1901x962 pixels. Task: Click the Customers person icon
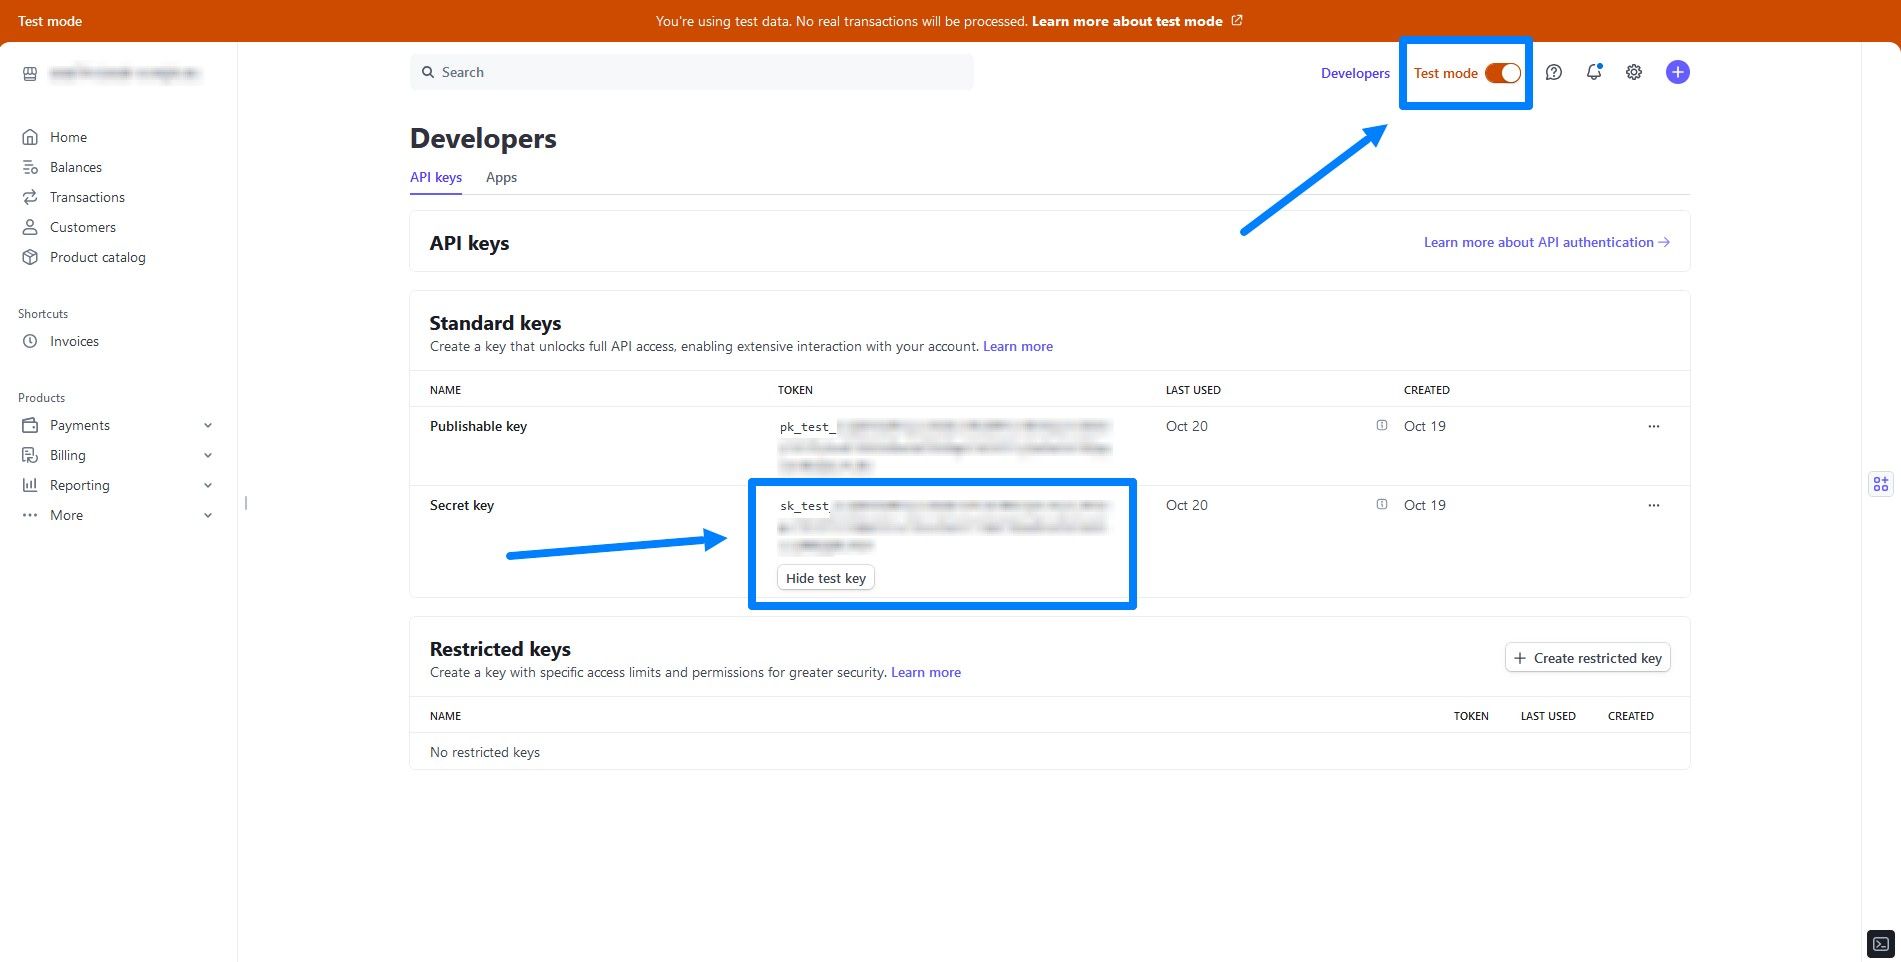point(30,227)
